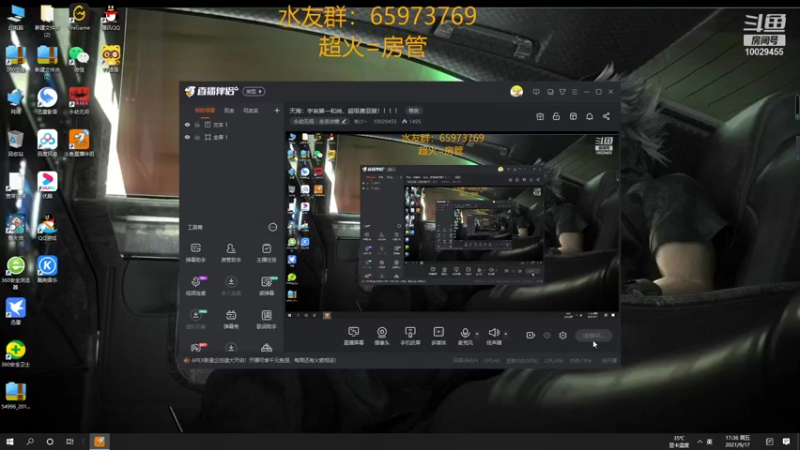
Task: Toggle preview eye icon near settings gear
Action: 547,335
